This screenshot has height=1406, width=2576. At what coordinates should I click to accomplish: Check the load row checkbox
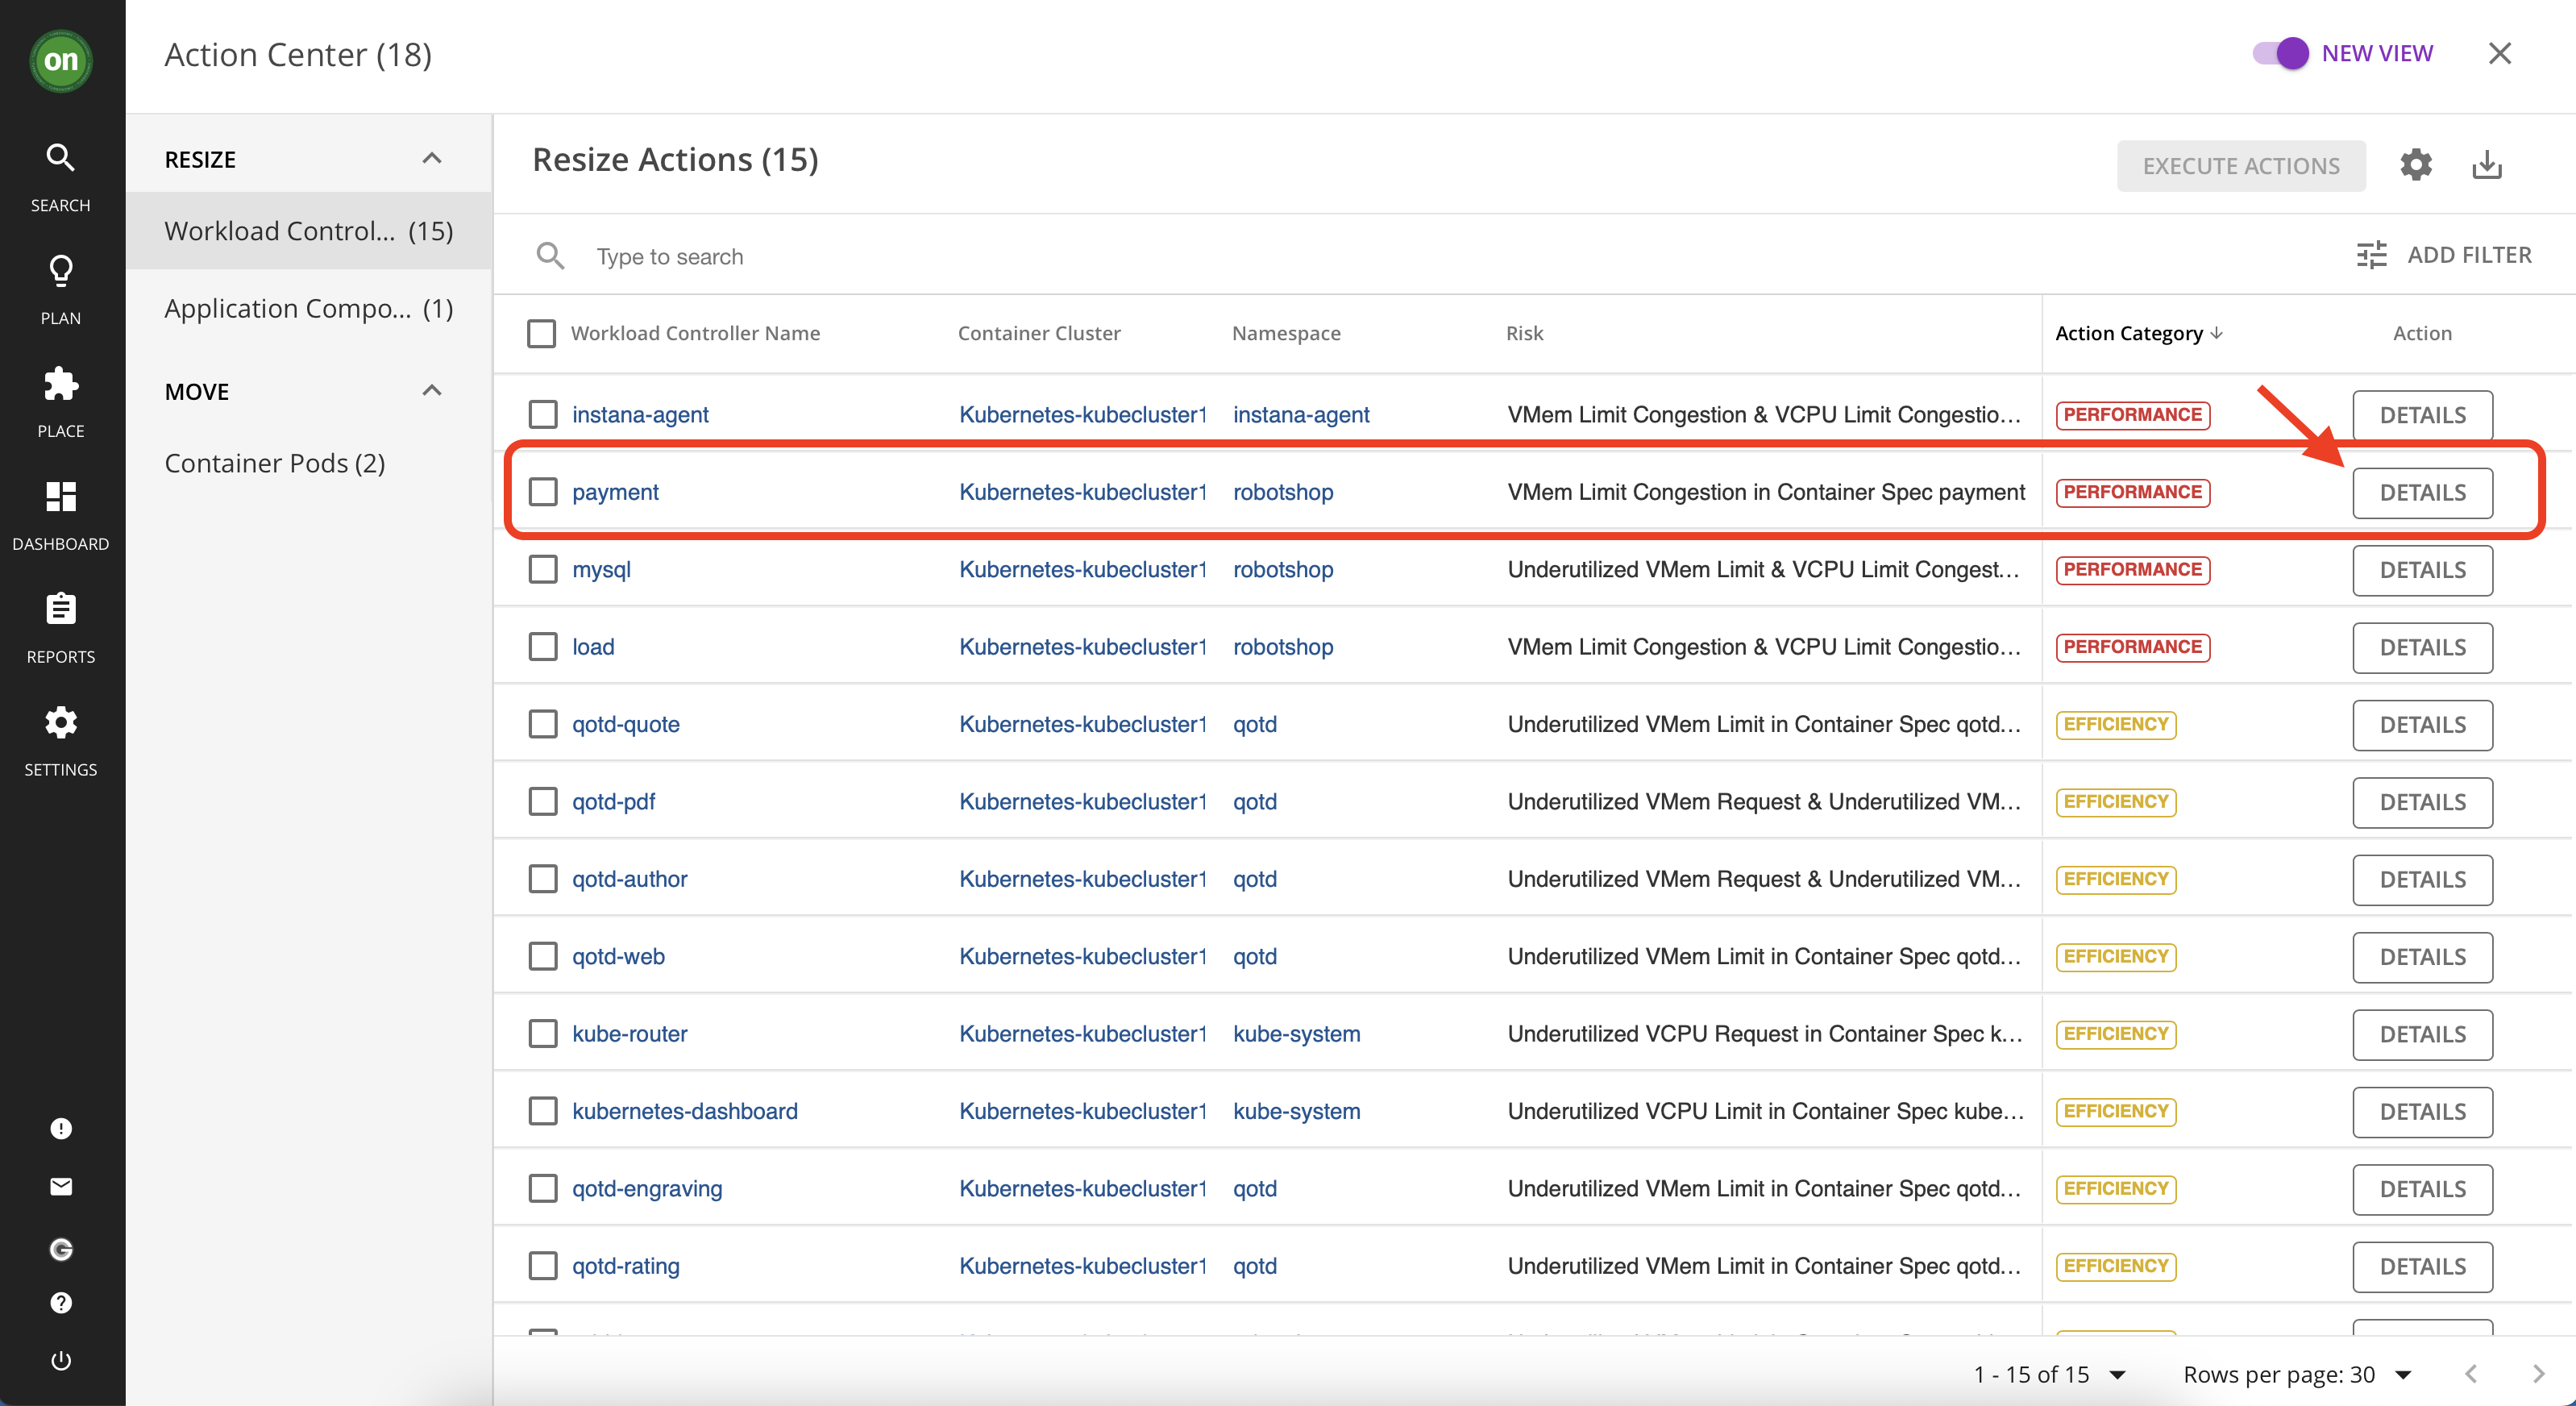(543, 647)
